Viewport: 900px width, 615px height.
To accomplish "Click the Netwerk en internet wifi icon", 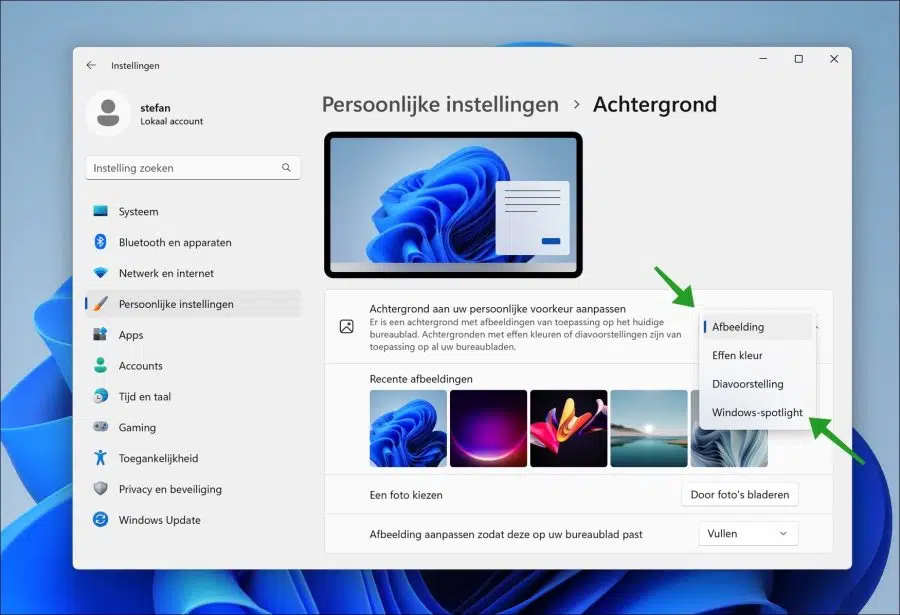I will click(100, 273).
